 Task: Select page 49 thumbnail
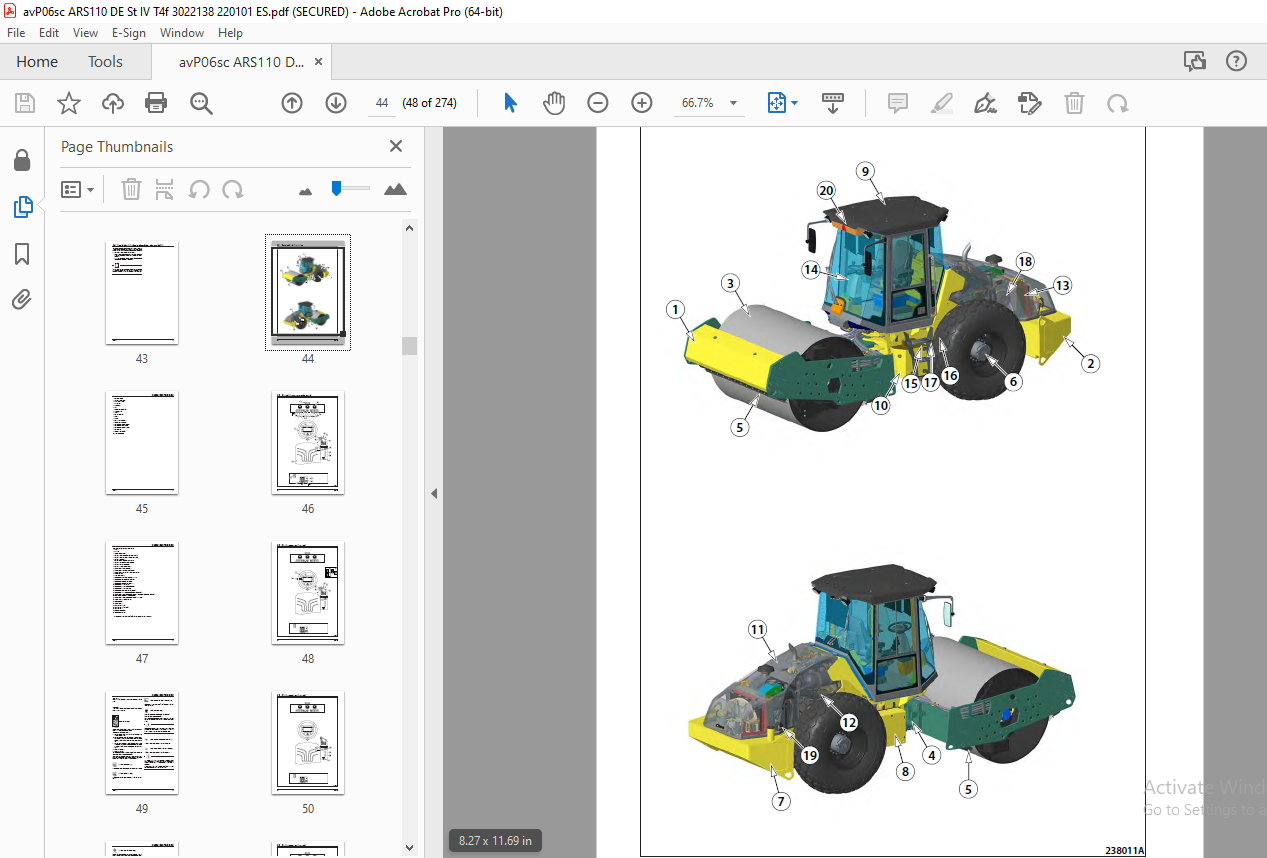pos(142,743)
